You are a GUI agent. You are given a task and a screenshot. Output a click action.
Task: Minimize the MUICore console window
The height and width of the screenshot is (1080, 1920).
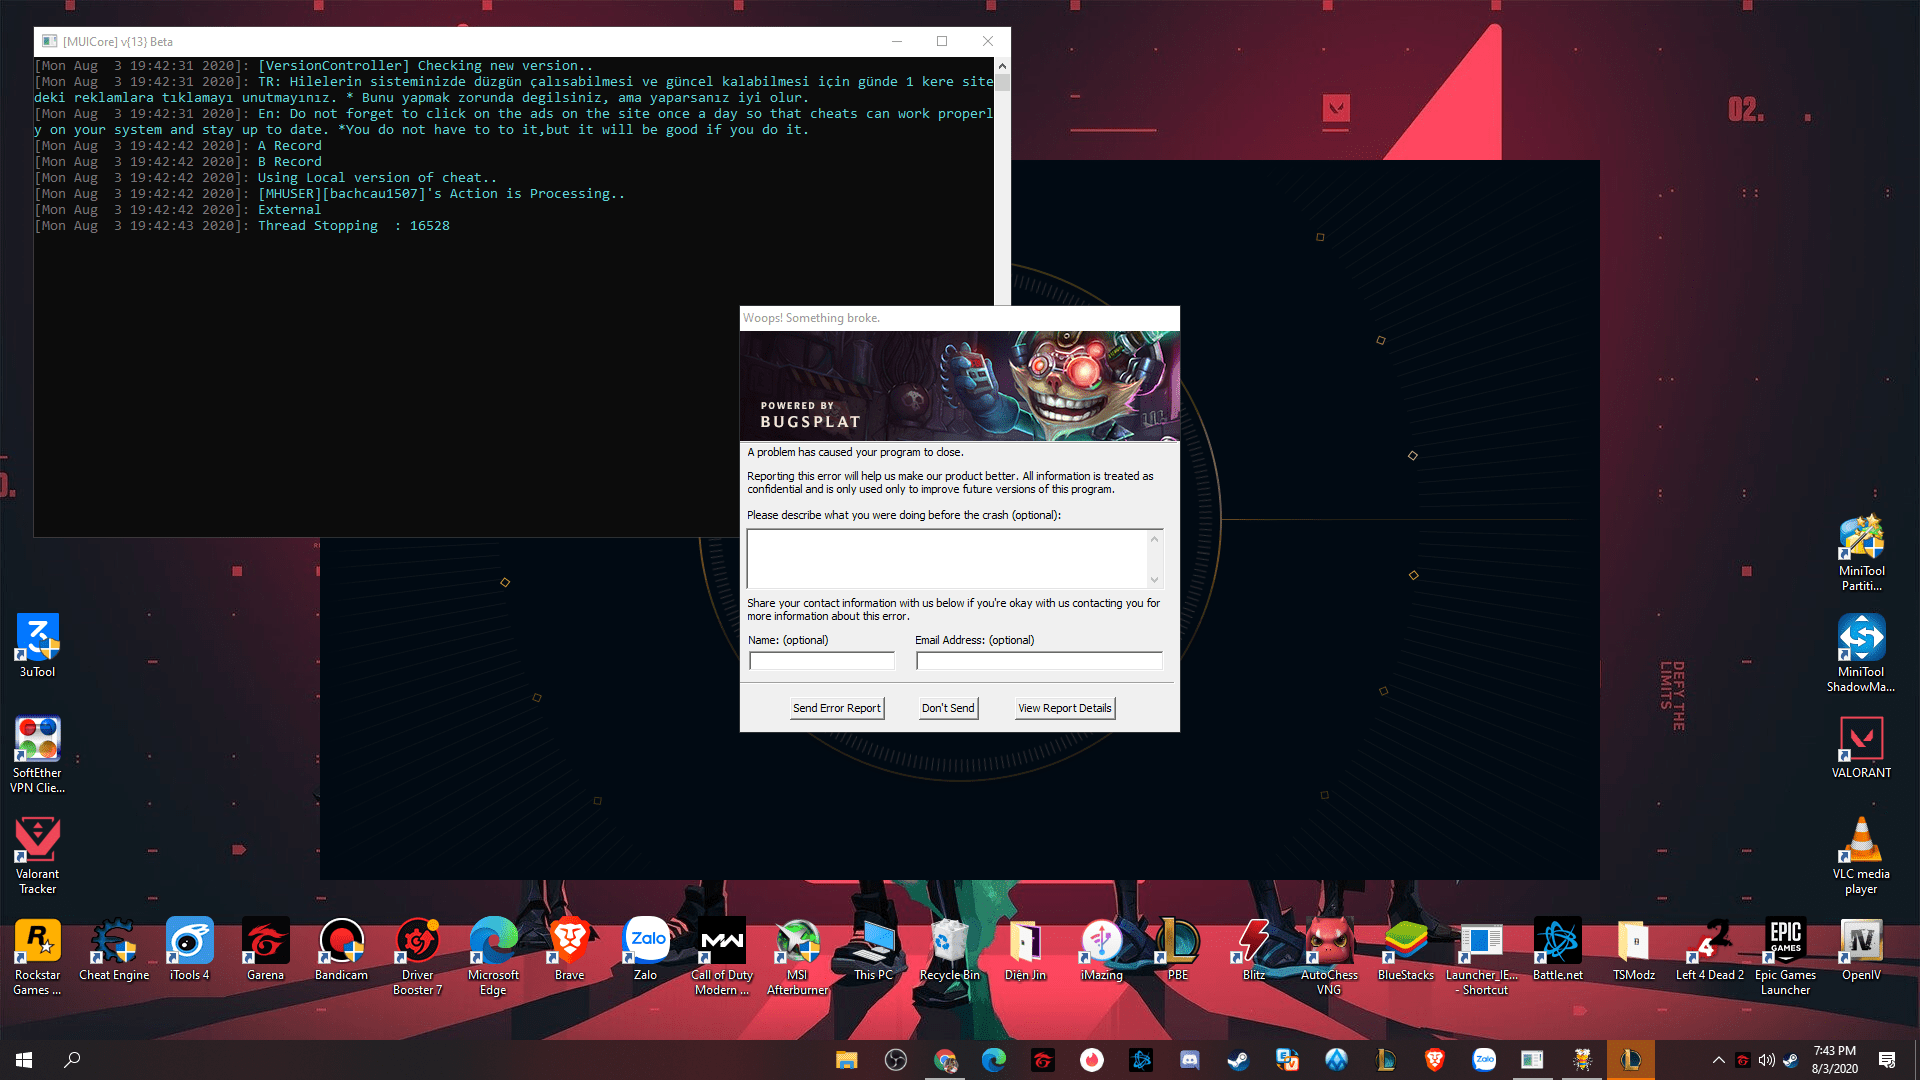click(x=897, y=41)
